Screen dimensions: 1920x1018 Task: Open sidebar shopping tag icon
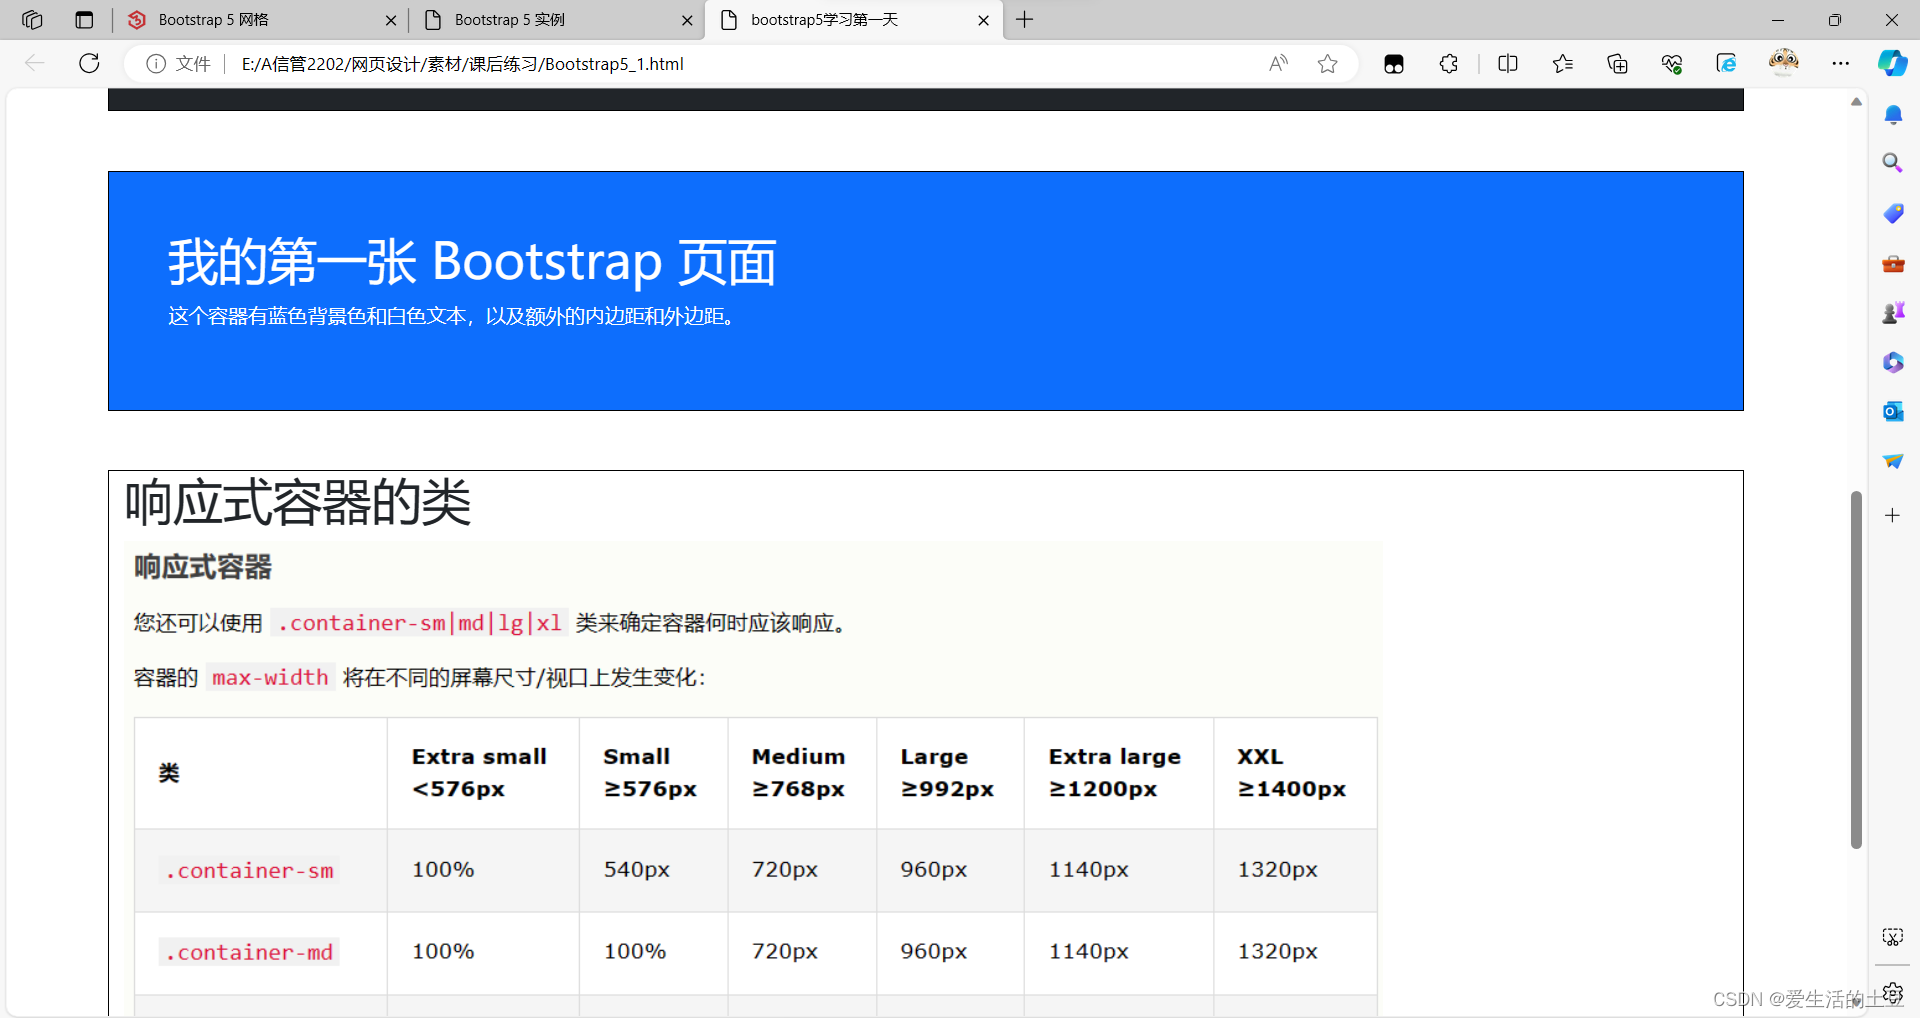pos(1893,213)
